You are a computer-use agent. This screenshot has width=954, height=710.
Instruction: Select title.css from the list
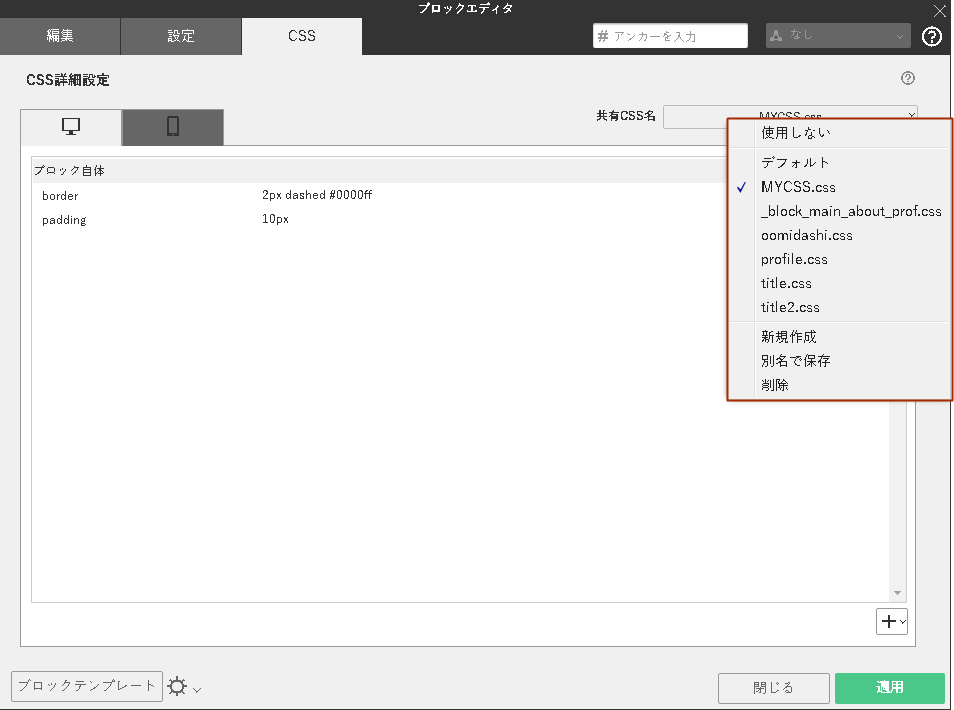840,284
